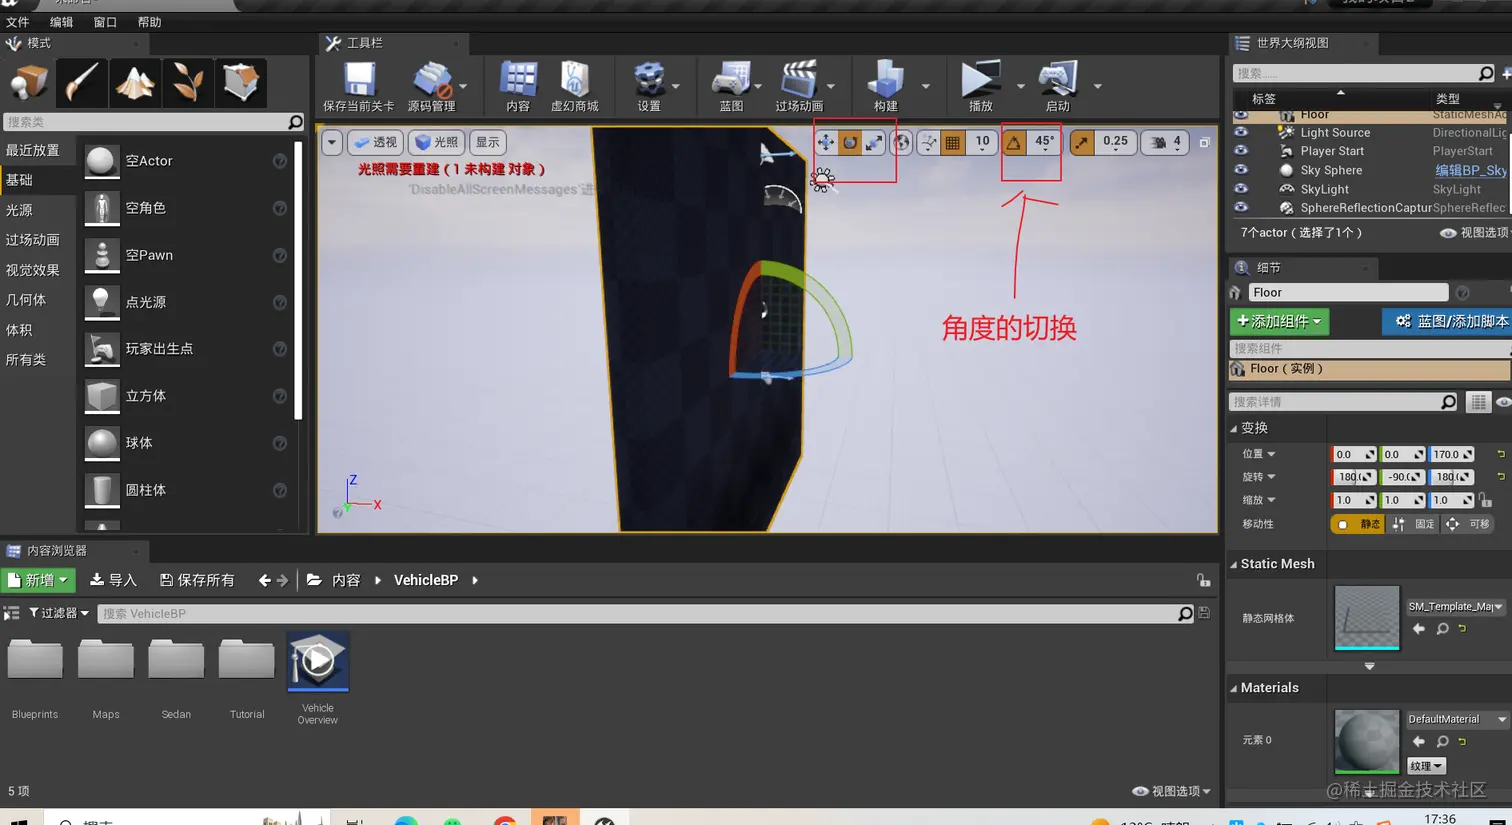Click the 蓝图 blueprints toolbar icon
Screen dimensions: 1512x825
[731, 86]
